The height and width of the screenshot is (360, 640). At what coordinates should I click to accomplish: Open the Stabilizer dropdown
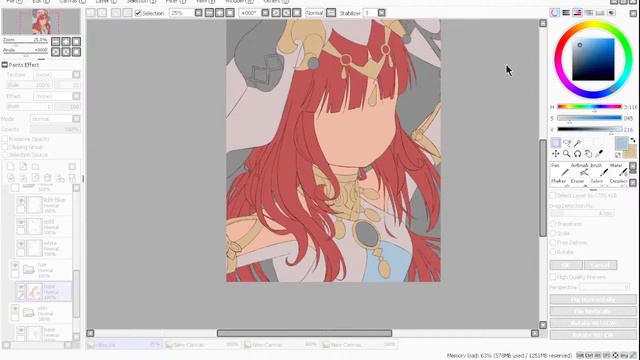click(x=382, y=13)
